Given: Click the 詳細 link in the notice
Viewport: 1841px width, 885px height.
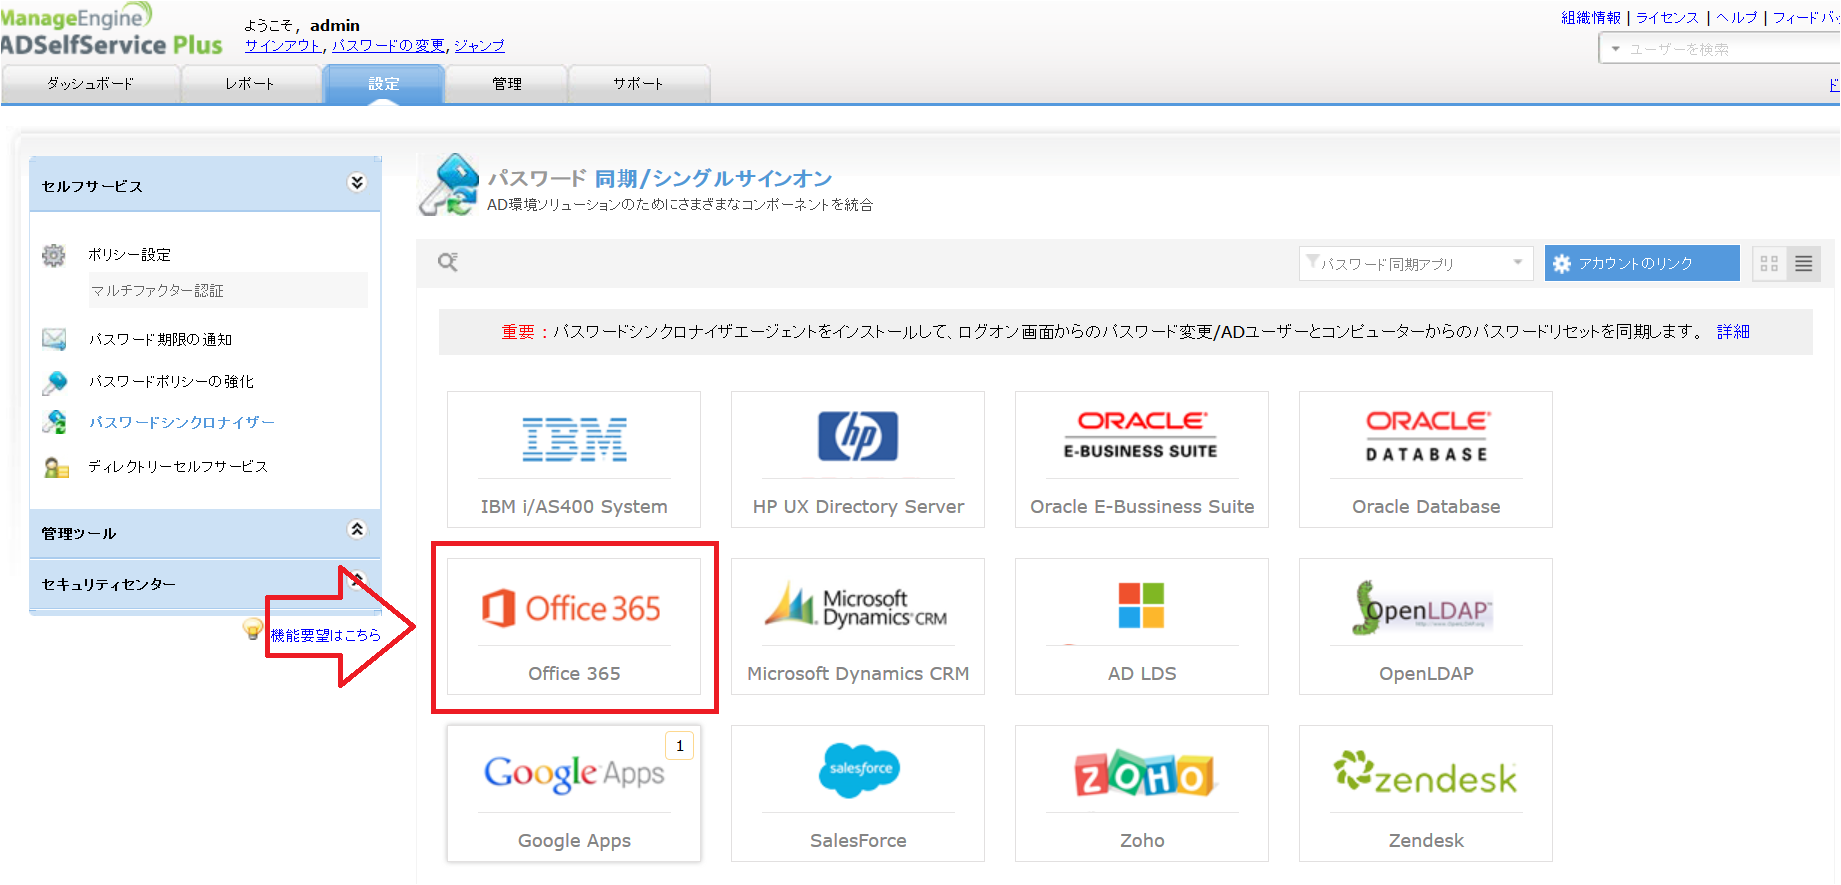Looking at the screenshot, I should coord(1733,332).
